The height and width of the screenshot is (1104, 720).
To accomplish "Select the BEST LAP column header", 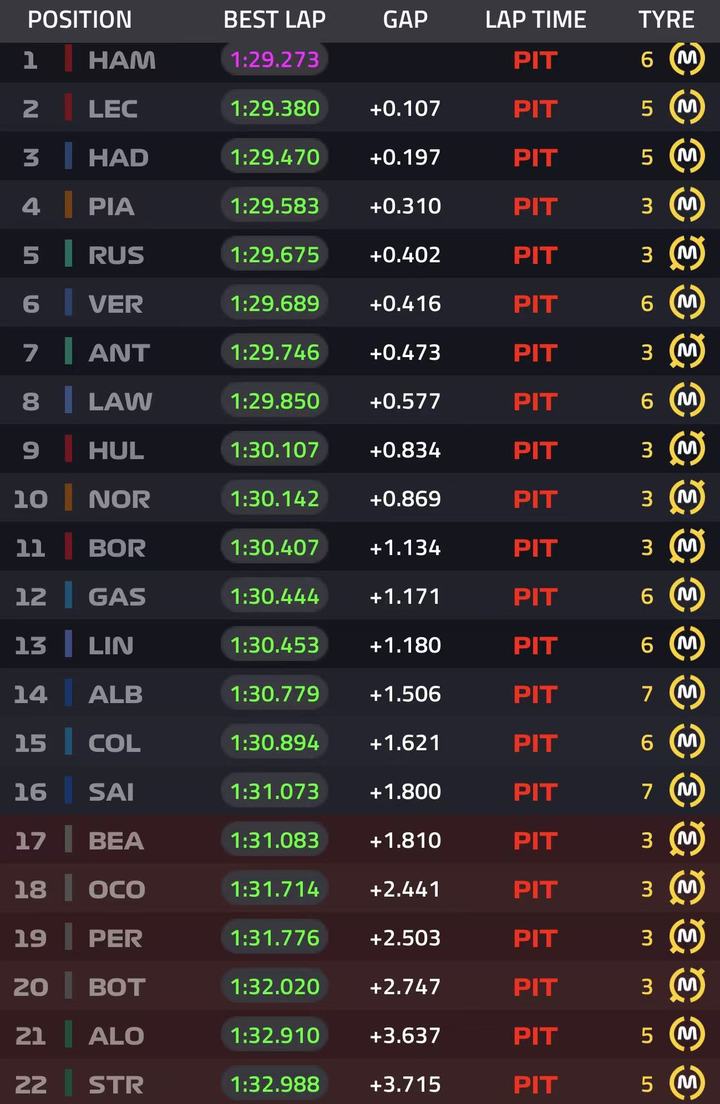I will pyautogui.click(x=274, y=20).
